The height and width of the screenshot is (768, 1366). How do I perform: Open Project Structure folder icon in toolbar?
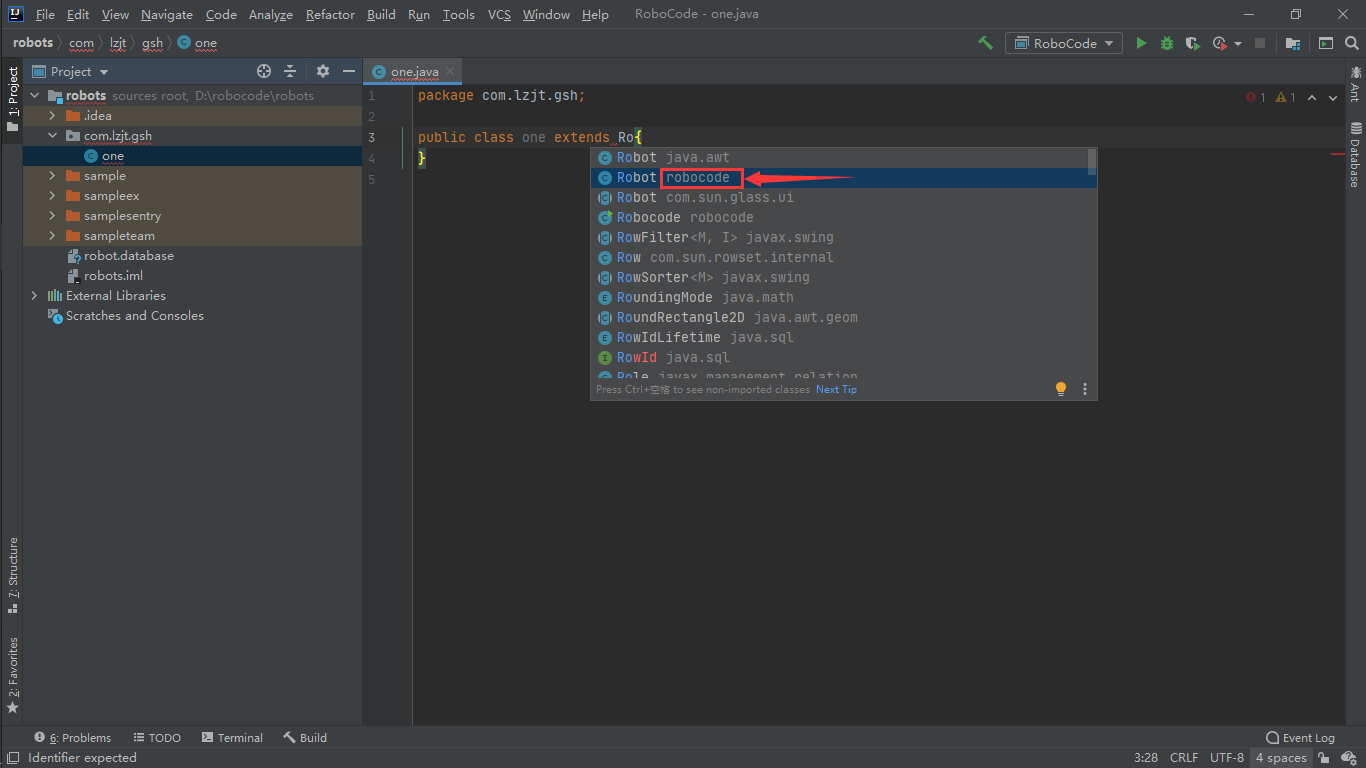click(1293, 43)
